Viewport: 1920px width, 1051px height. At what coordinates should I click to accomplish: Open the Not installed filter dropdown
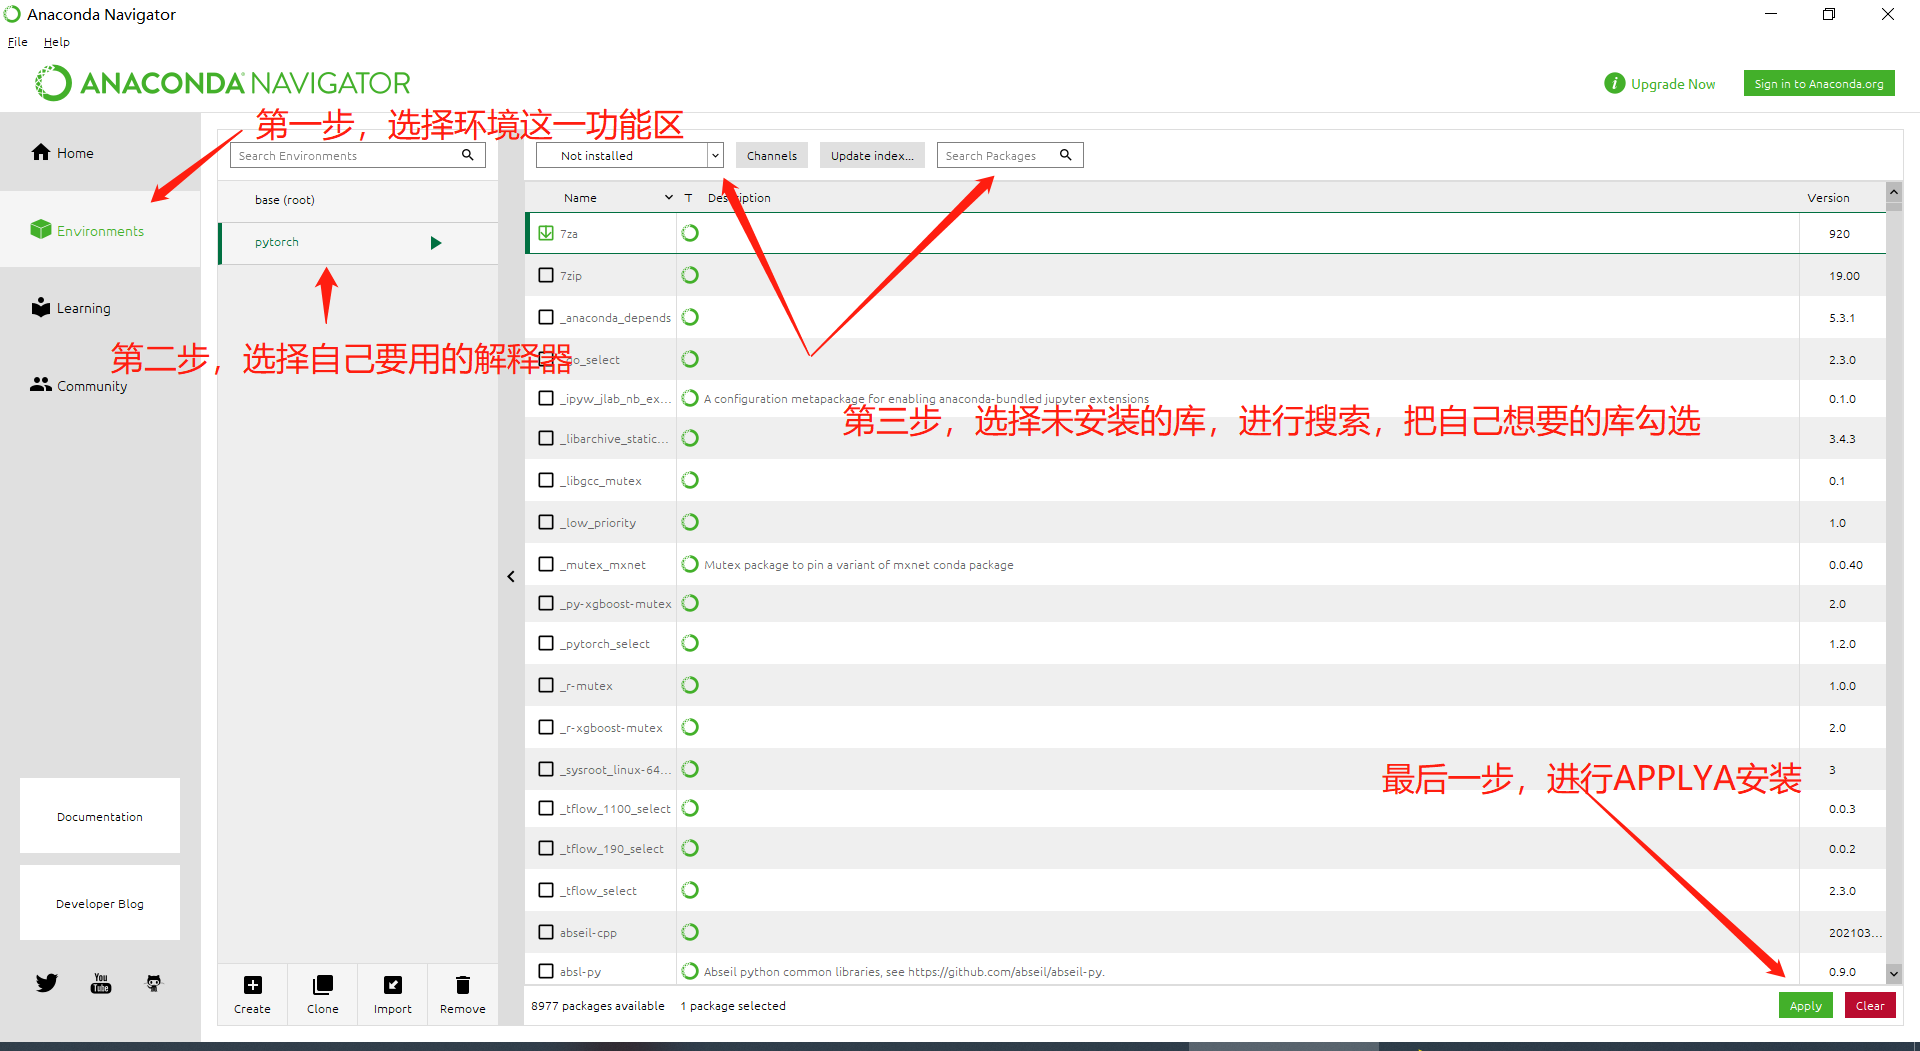[629, 155]
